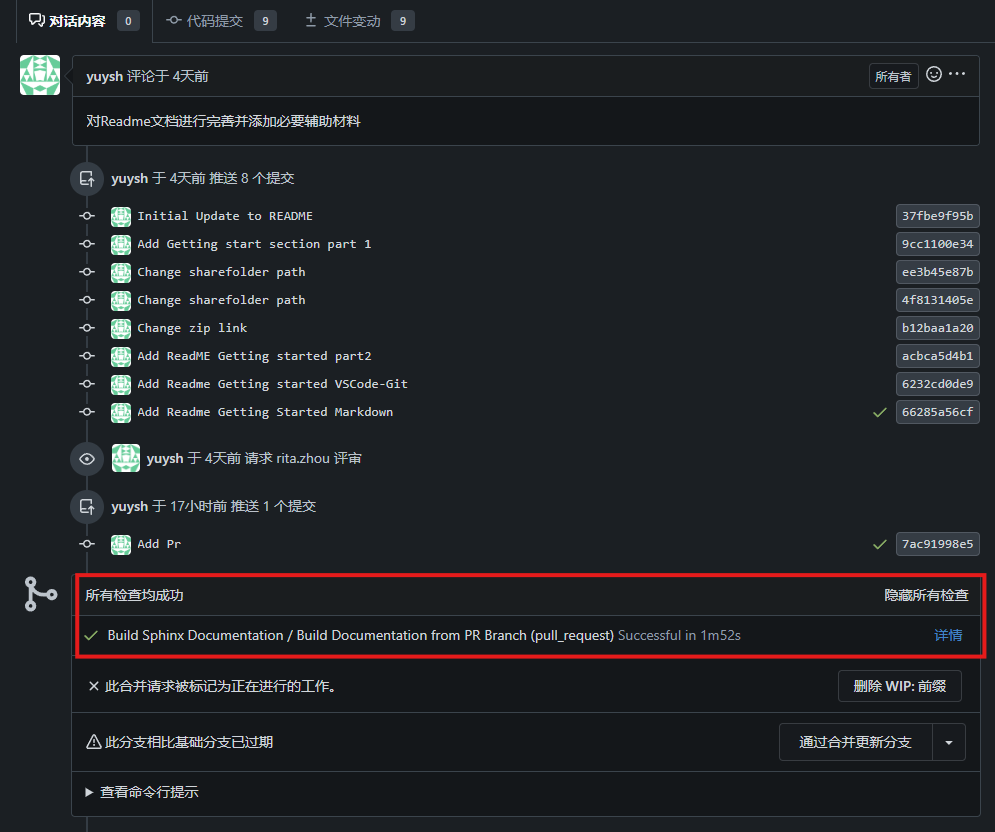Click the 所有者 owner badge

(x=893, y=77)
